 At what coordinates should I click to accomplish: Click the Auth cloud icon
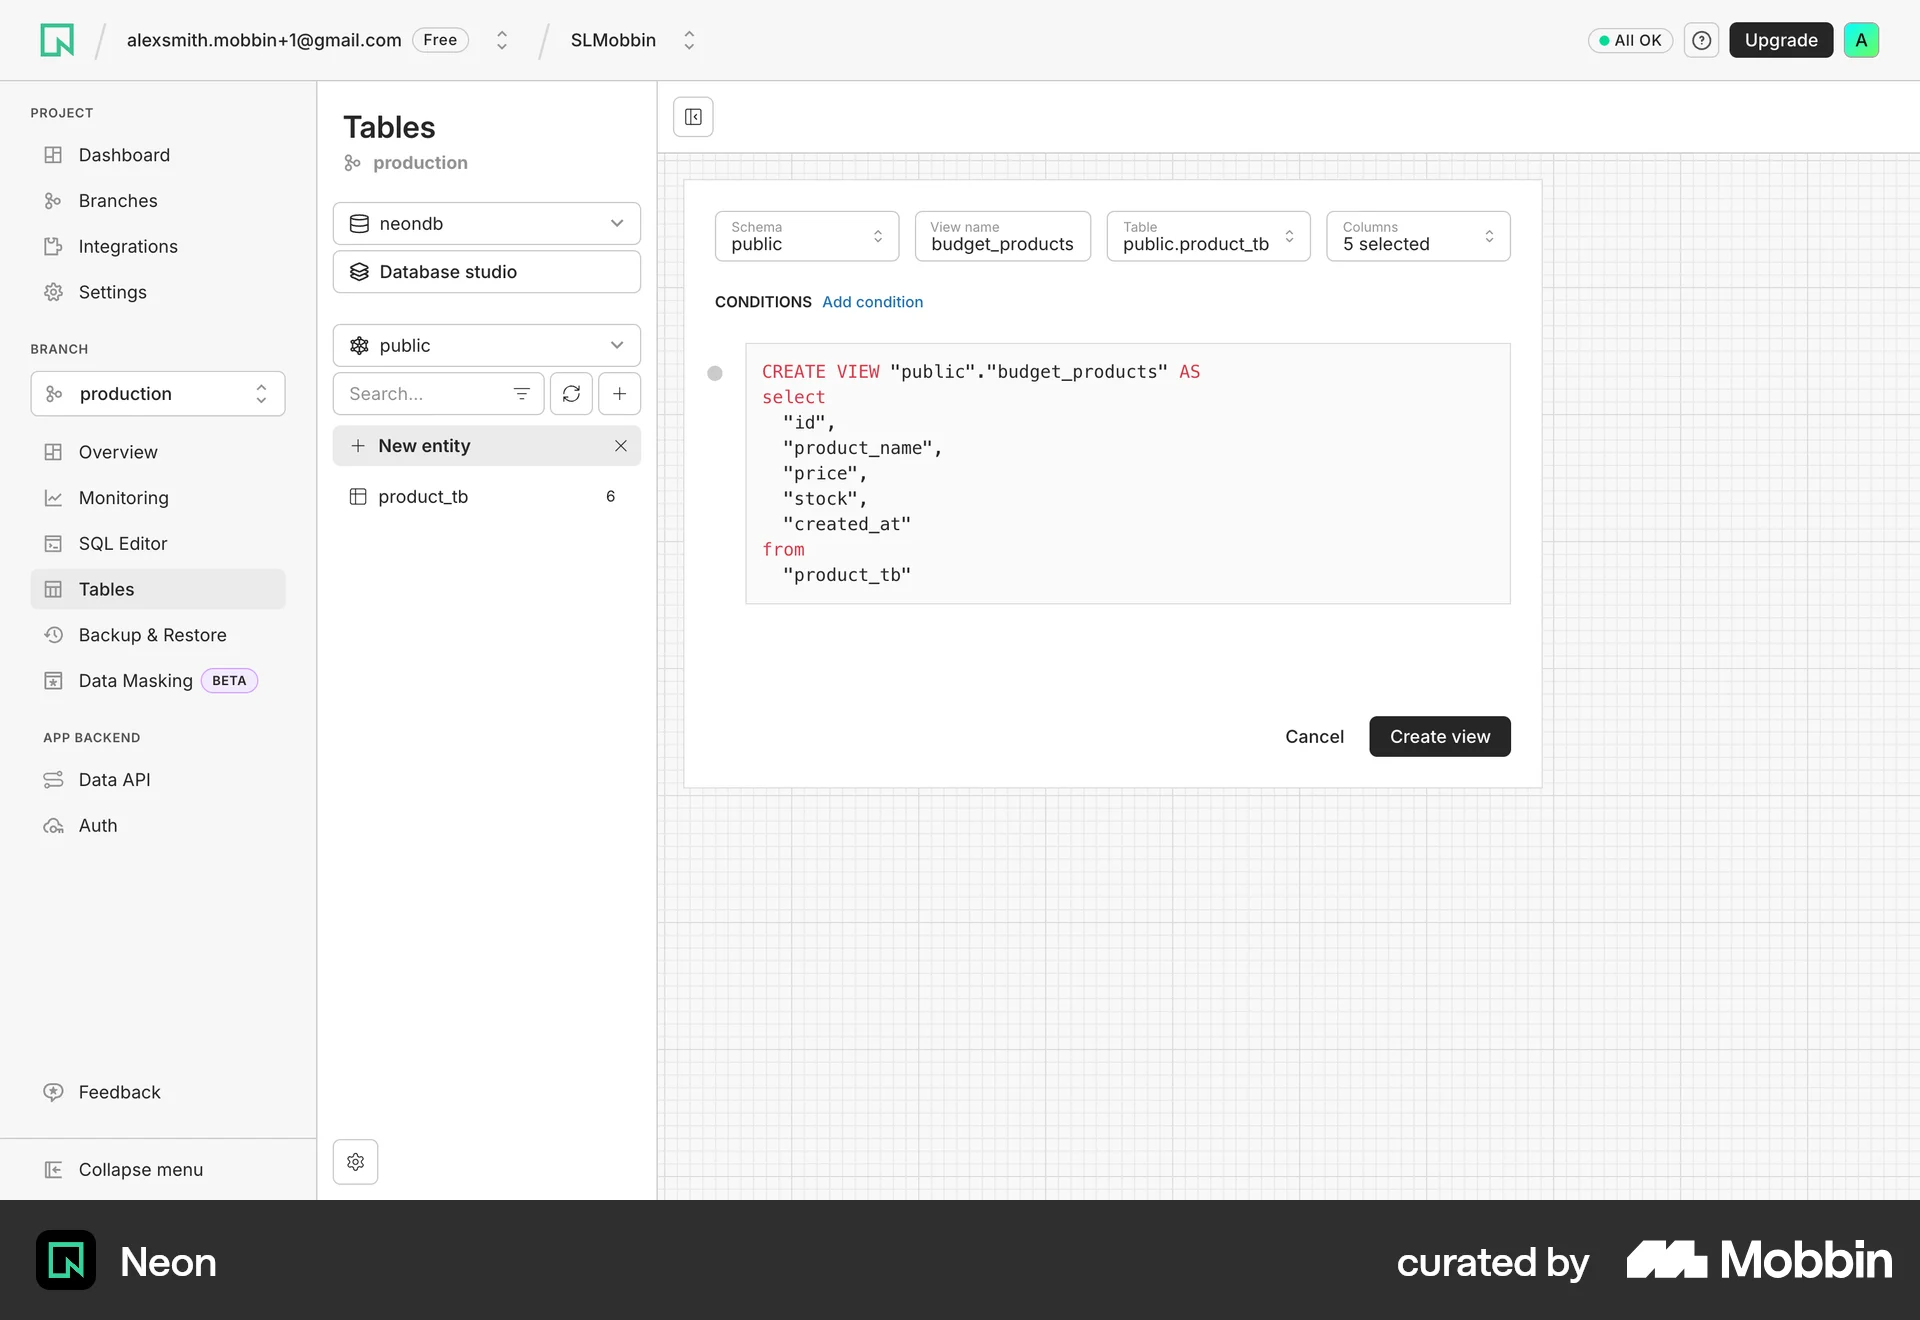click(x=53, y=826)
